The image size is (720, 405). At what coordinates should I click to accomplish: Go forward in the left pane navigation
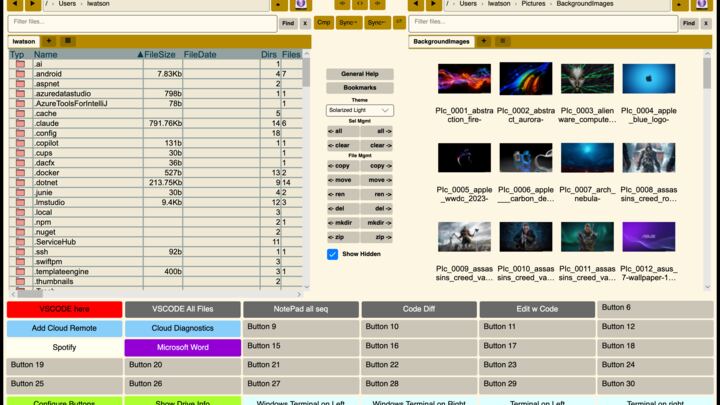(x=33, y=4)
